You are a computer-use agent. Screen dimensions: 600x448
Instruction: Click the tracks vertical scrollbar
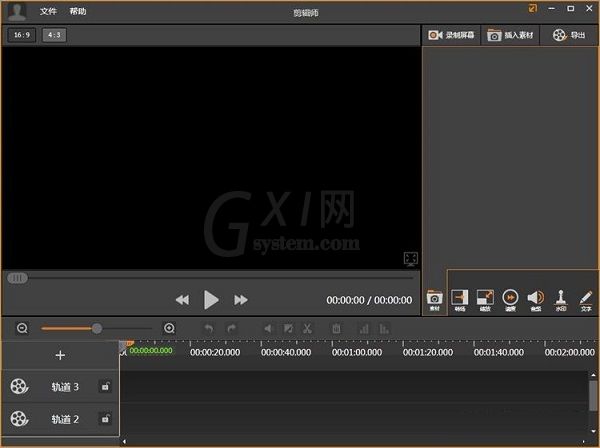point(593,394)
